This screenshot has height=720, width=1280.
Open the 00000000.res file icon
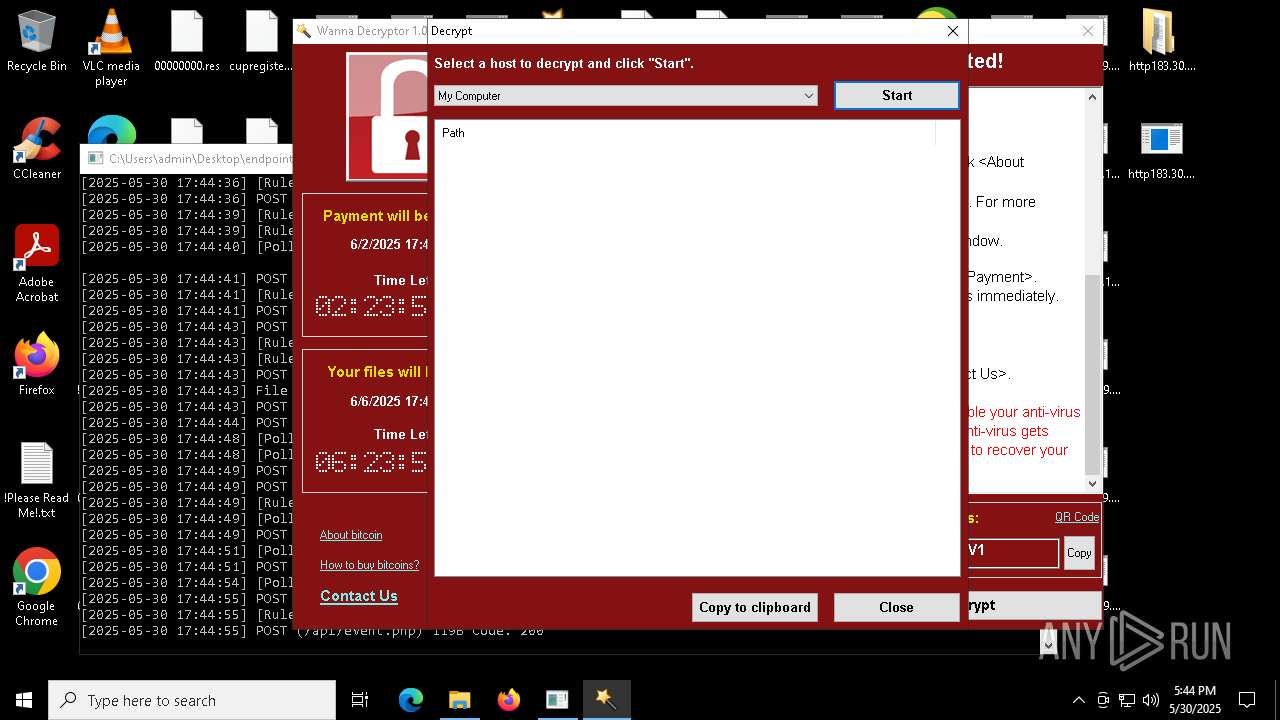(x=187, y=42)
